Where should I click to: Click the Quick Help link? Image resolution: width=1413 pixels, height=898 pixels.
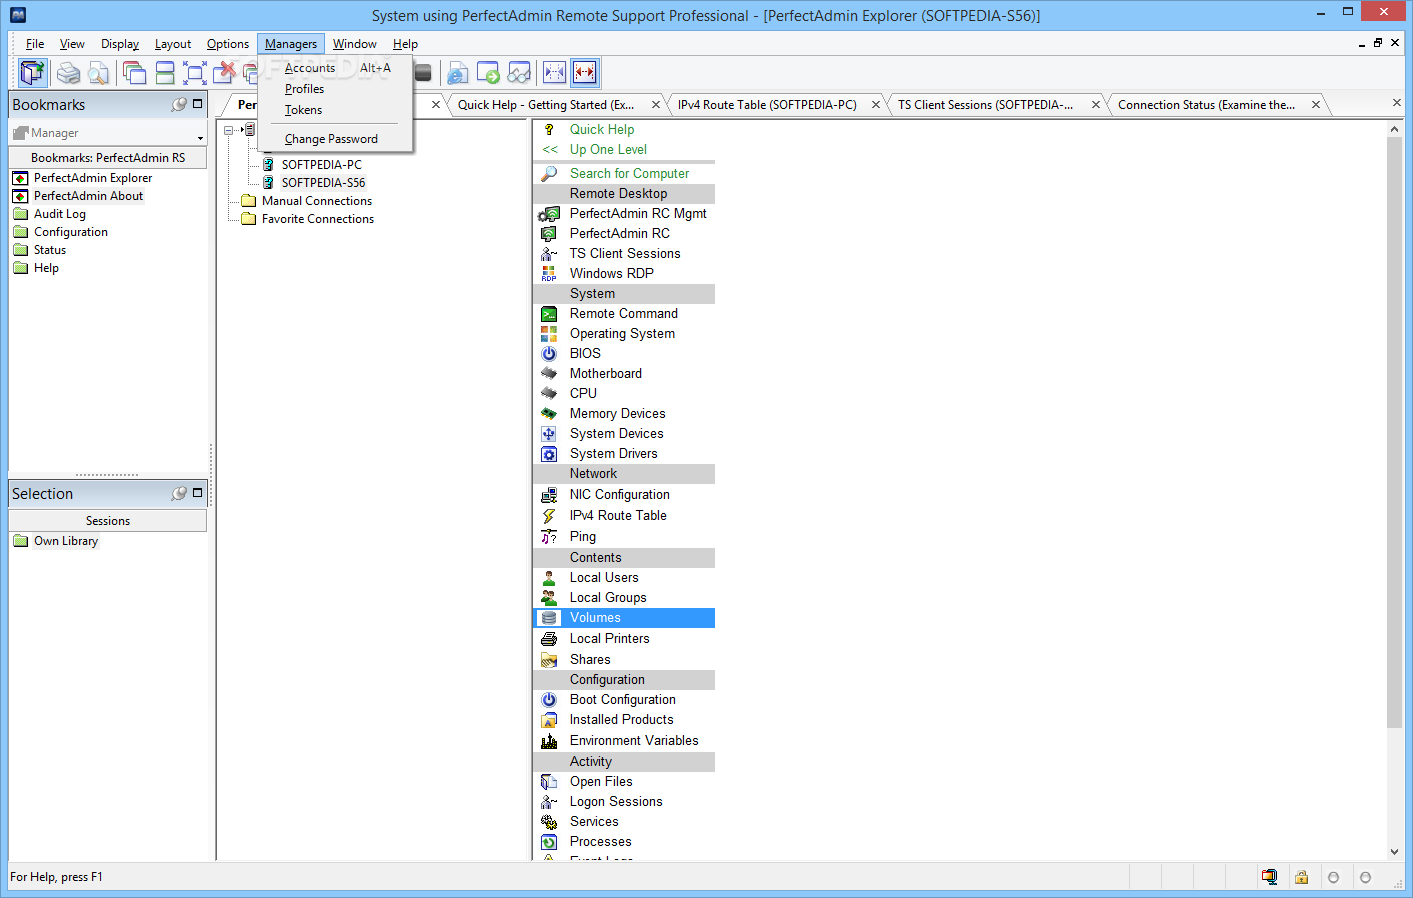(x=602, y=129)
